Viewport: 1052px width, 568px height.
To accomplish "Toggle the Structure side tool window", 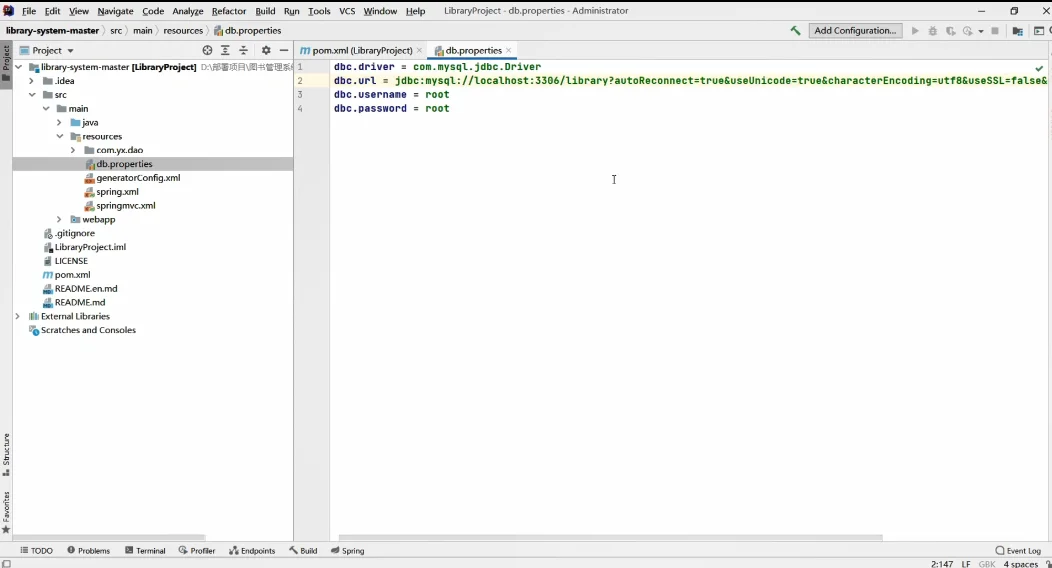I will click(x=6, y=455).
